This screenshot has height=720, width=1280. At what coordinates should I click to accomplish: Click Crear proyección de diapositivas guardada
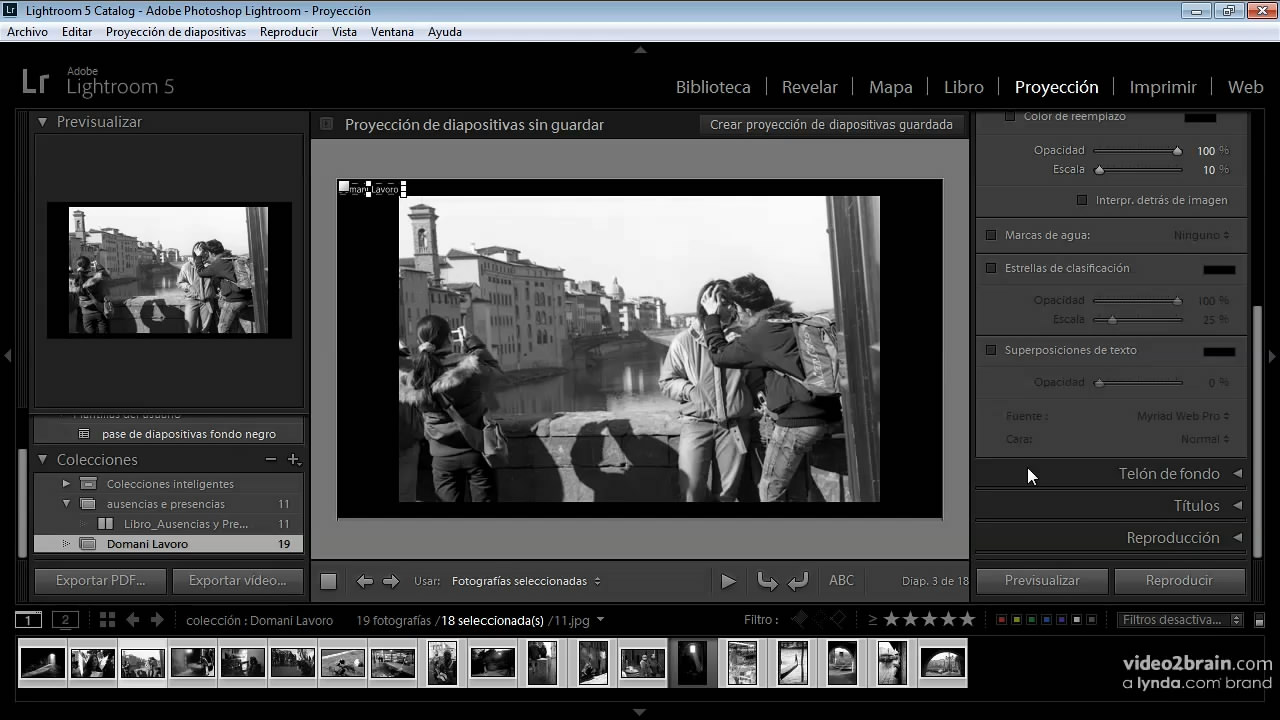pyautogui.click(x=831, y=125)
